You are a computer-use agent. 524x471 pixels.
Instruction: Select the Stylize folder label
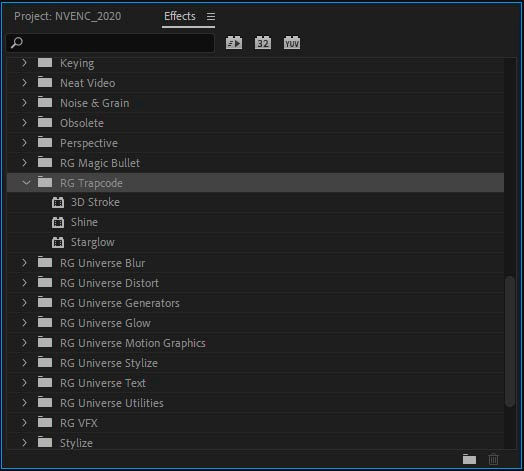pyautogui.click(x=77, y=443)
